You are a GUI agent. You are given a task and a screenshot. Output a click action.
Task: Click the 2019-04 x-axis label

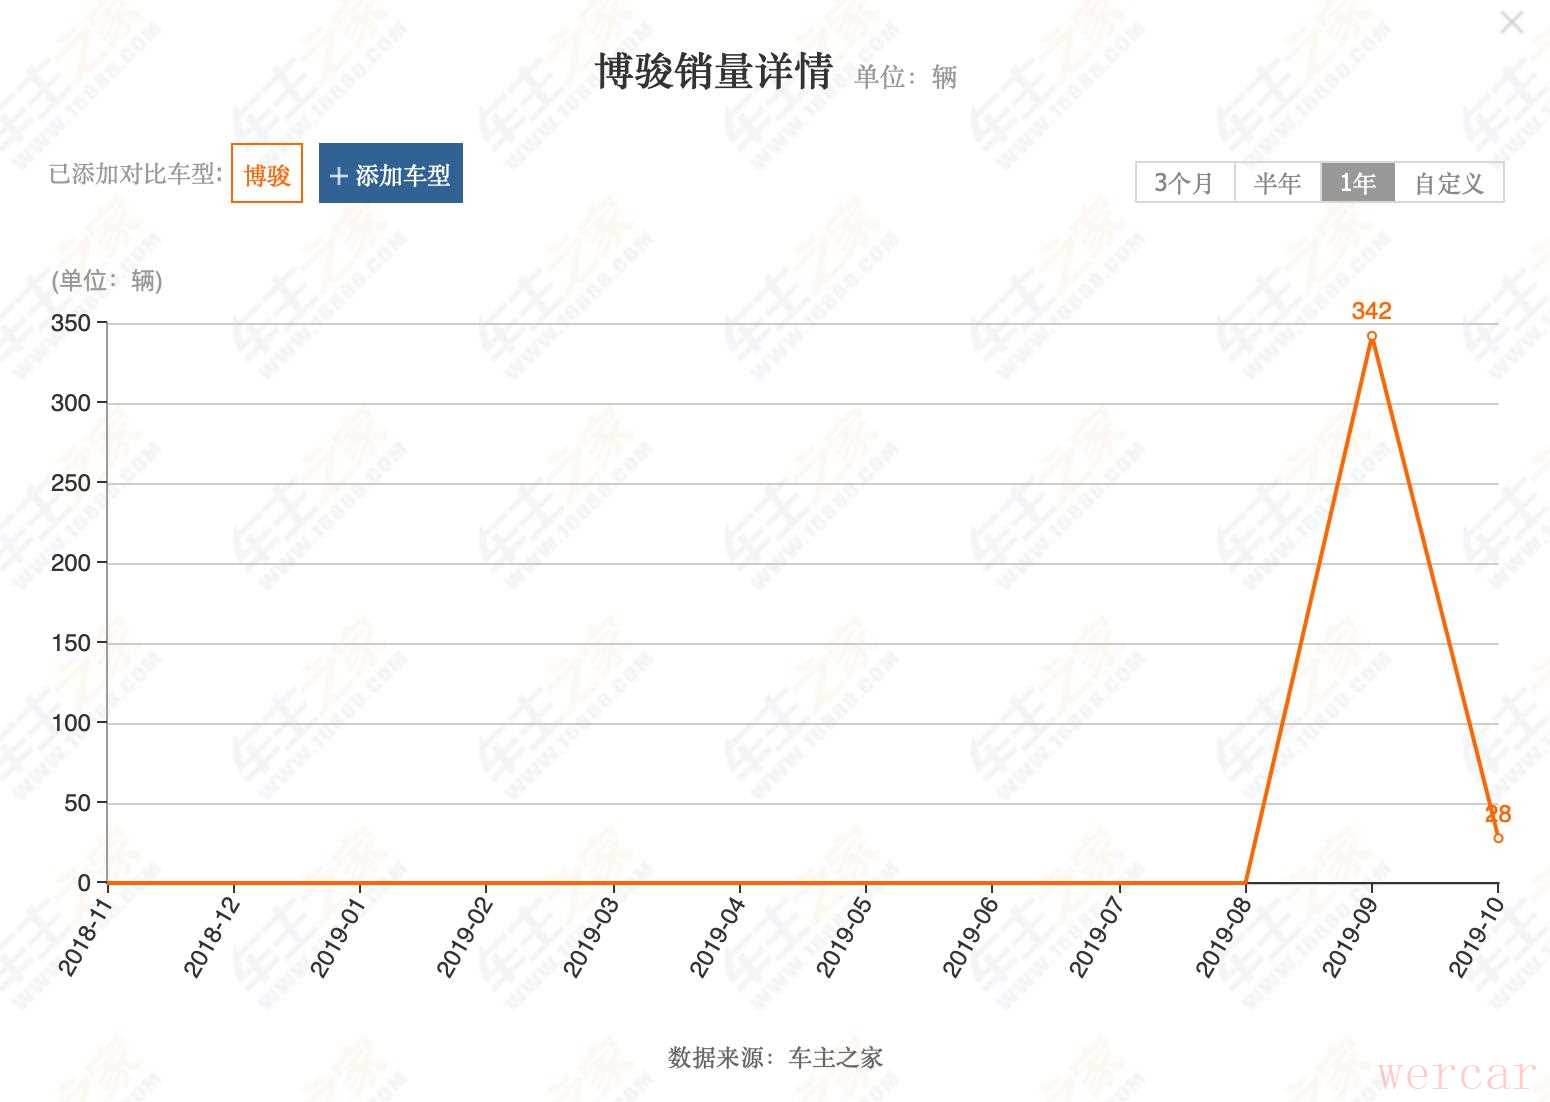[x=719, y=936]
